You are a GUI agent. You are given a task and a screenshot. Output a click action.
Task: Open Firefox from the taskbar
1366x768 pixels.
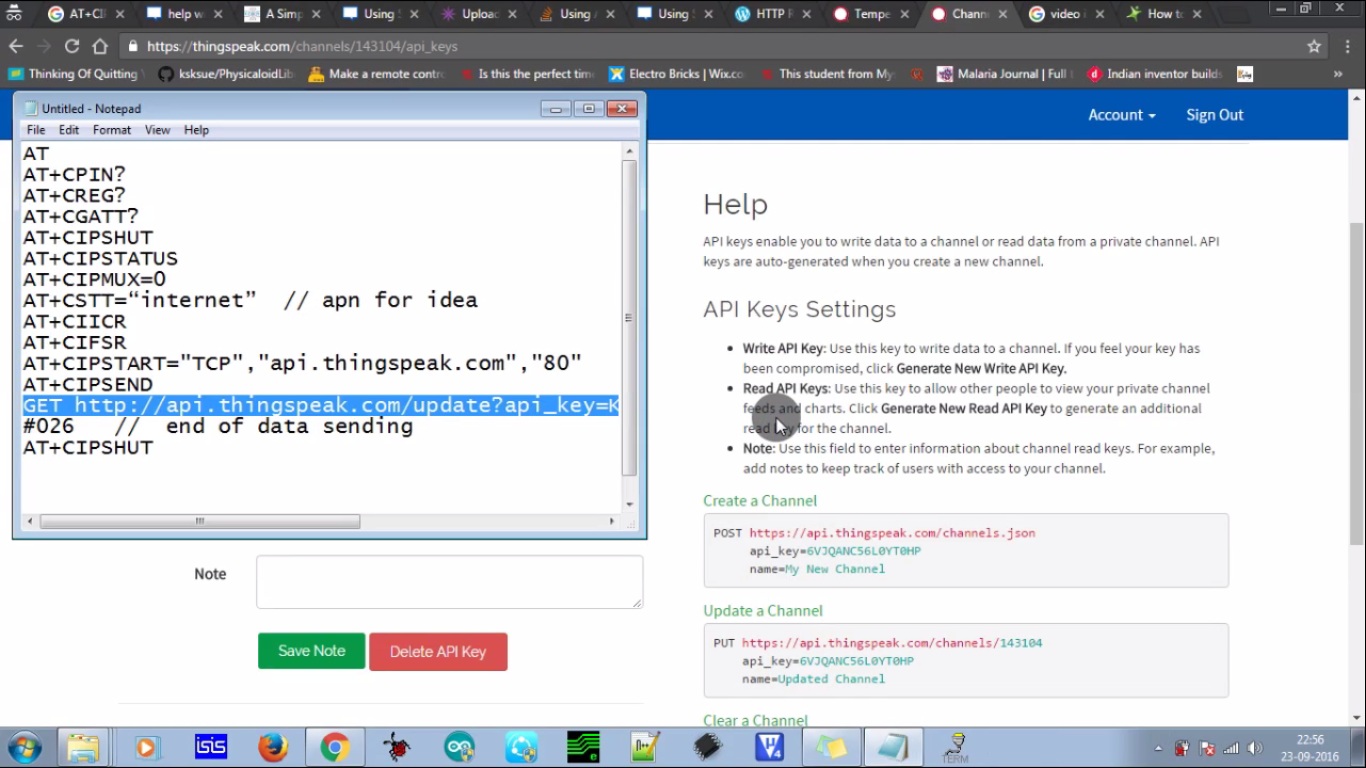(272, 747)
